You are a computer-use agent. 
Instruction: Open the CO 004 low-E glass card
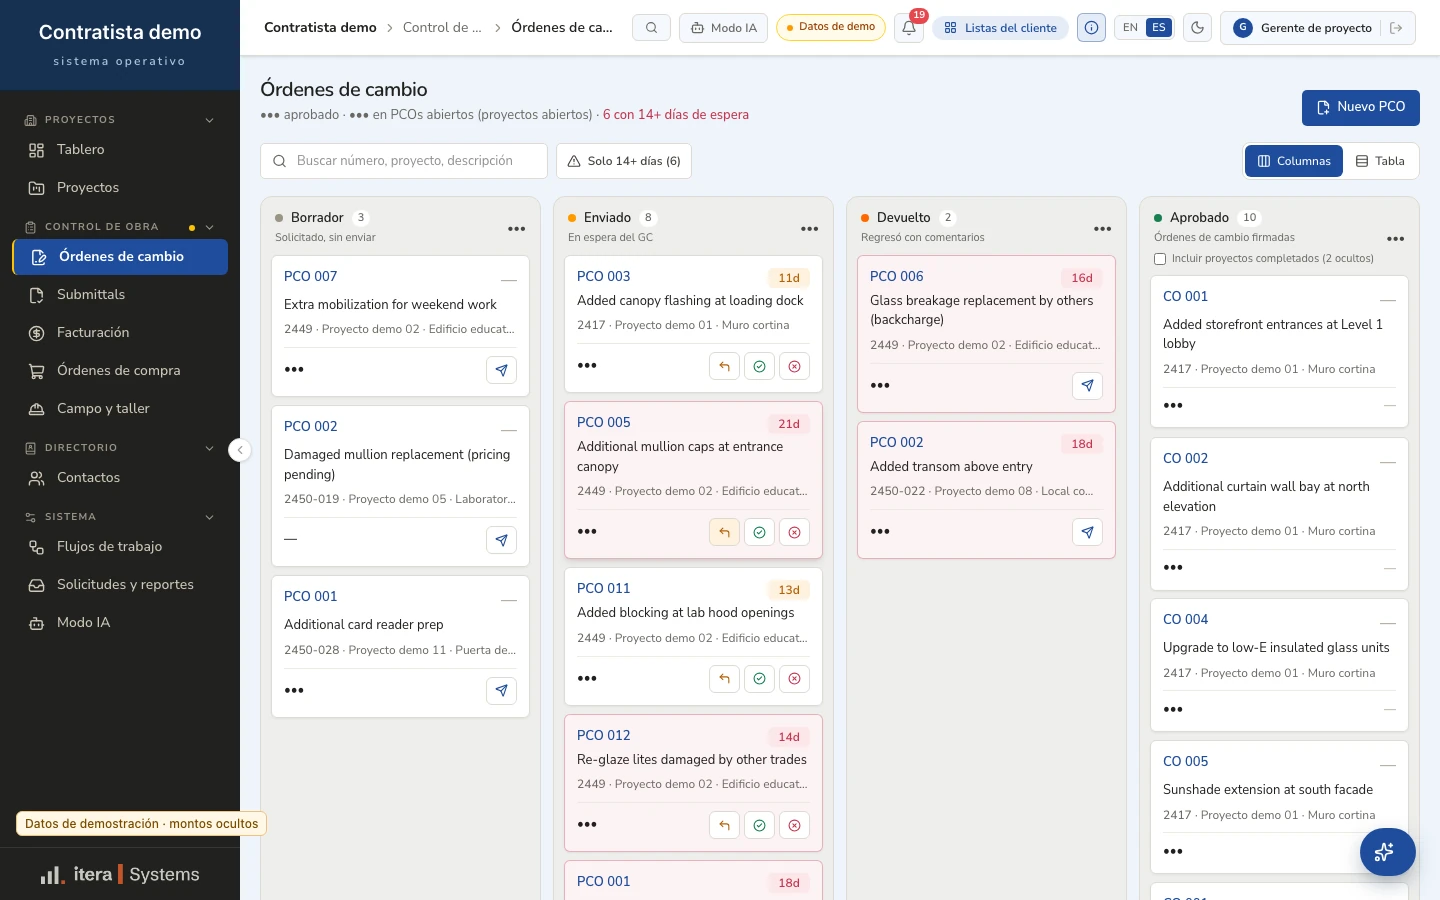tap(1279, 665)
